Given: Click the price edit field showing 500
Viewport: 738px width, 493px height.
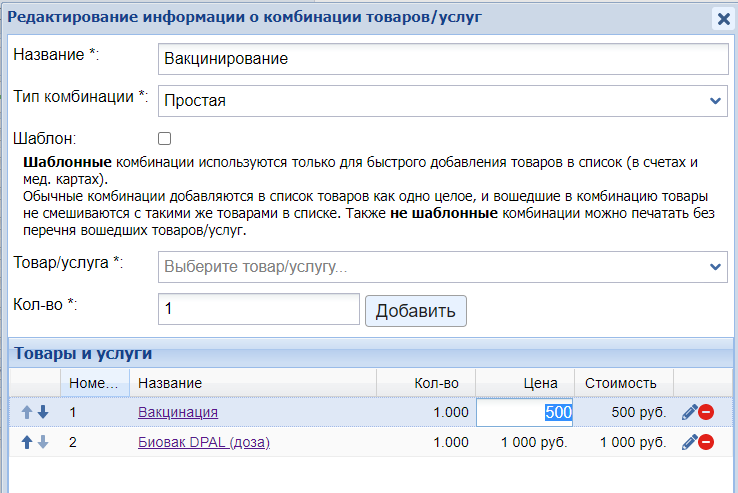Looking at the screenshot, I should click(x=524, y=412).
